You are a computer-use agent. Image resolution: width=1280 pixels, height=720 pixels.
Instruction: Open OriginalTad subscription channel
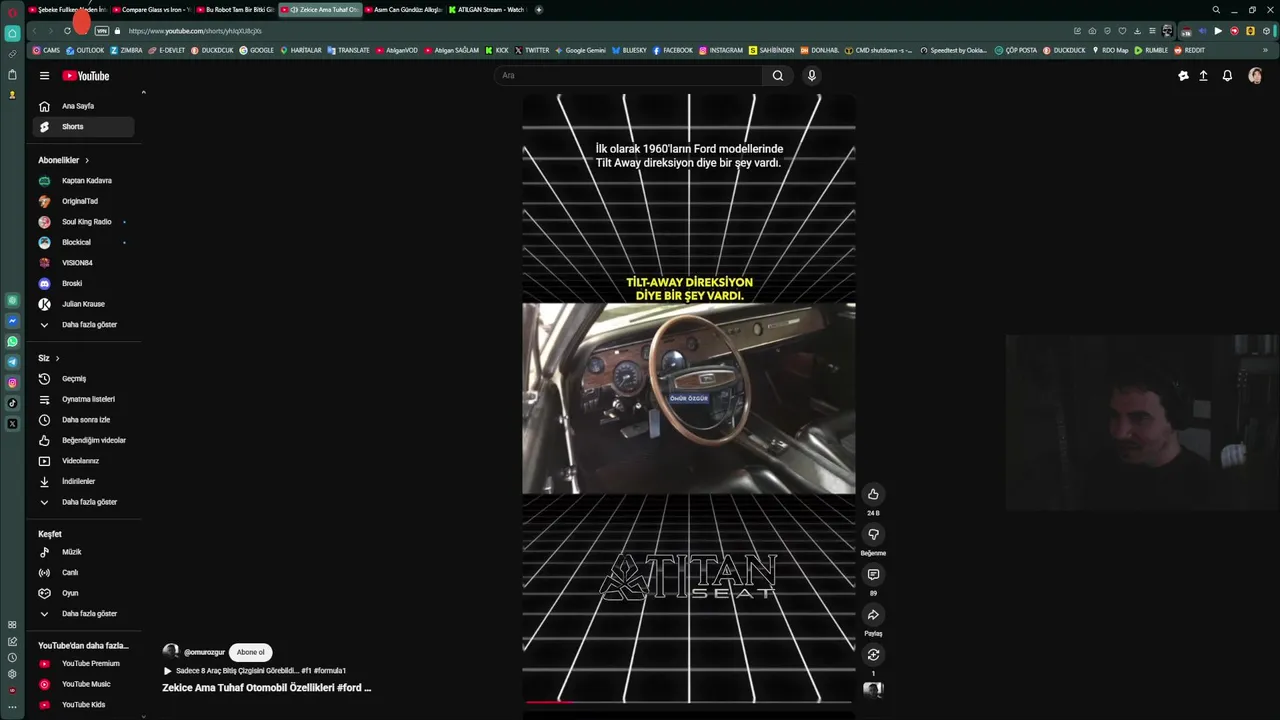tap(83, 201)
